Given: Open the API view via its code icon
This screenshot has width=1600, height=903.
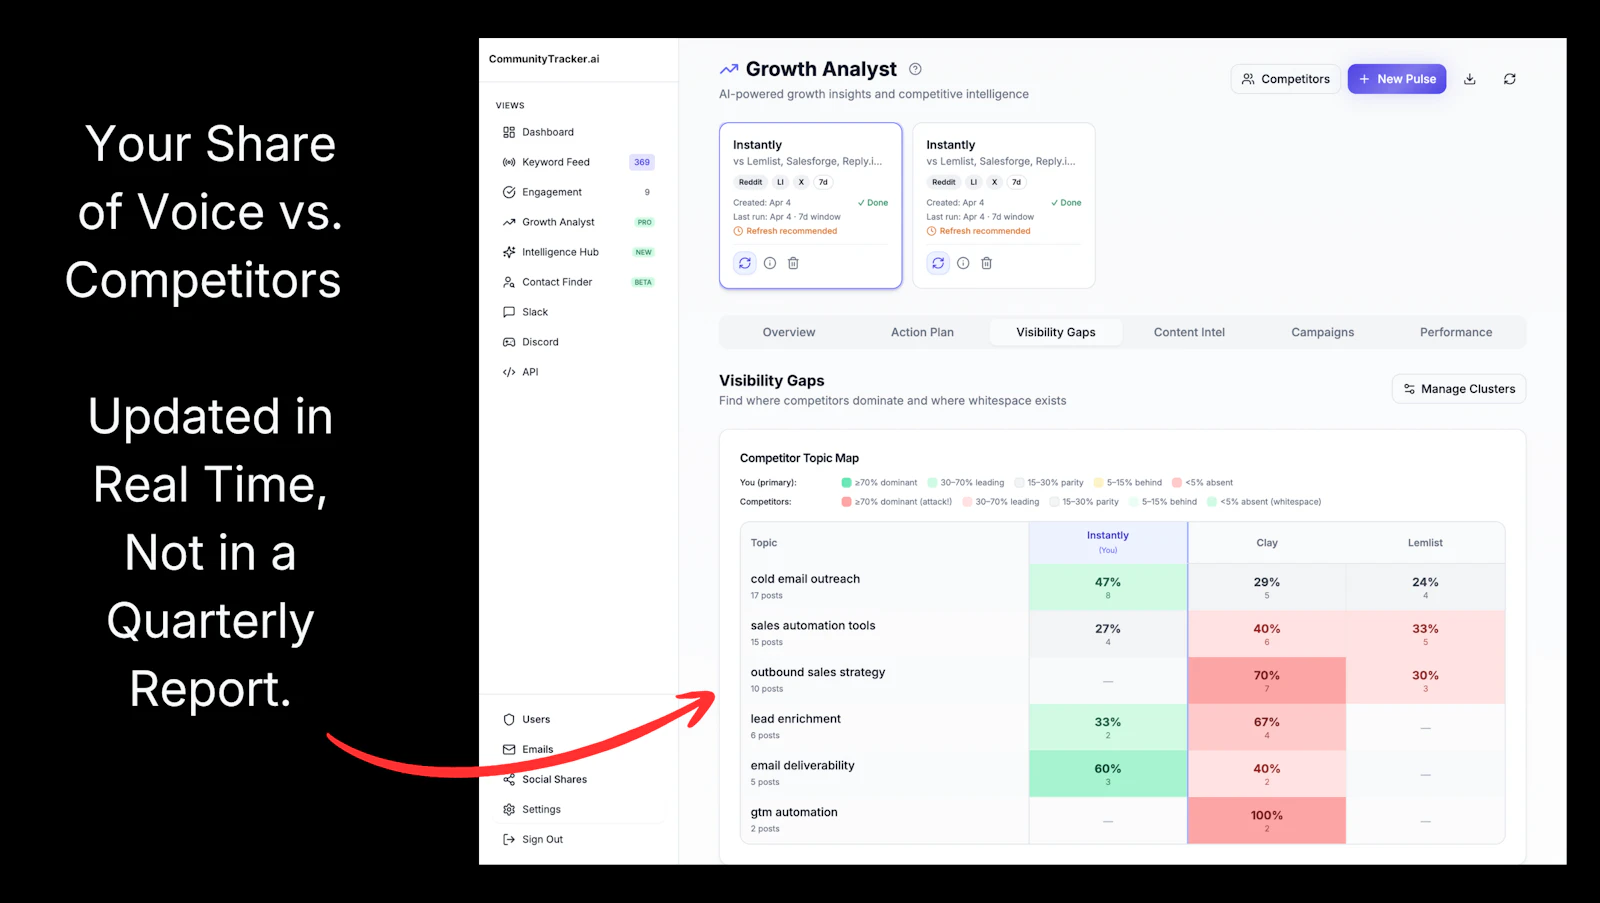Looking at the screenshot, I should [508, 371].
